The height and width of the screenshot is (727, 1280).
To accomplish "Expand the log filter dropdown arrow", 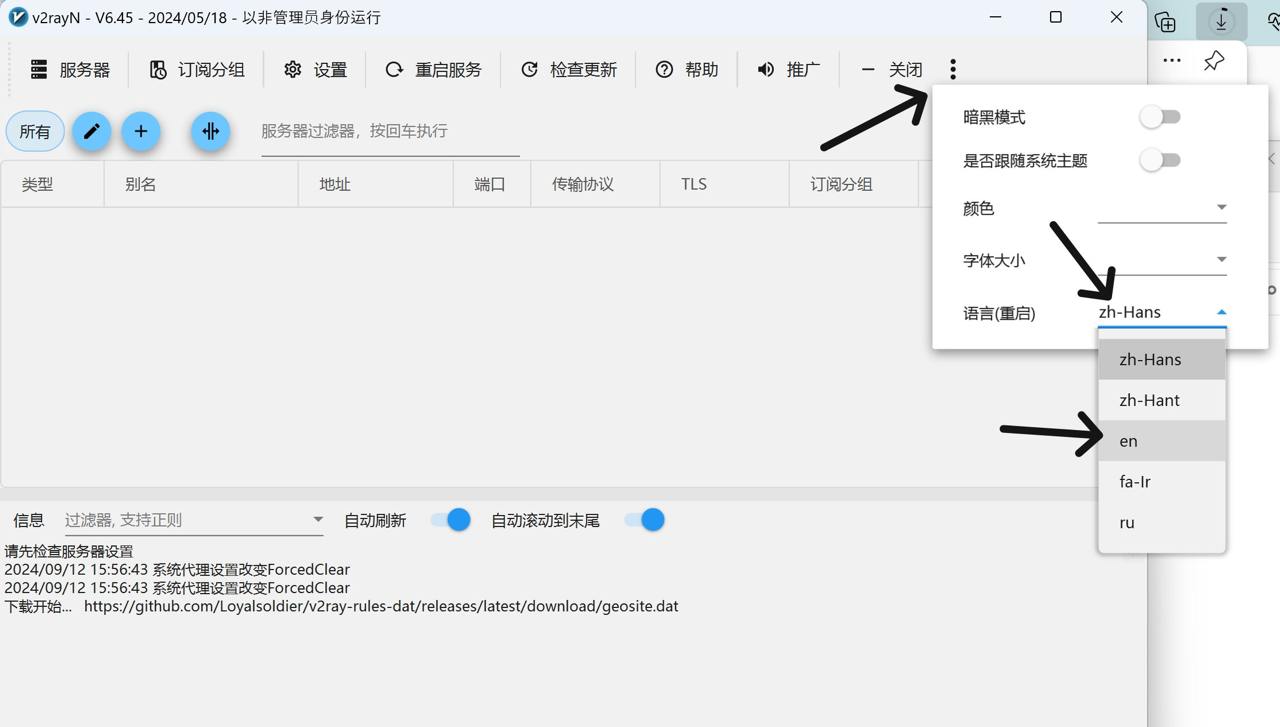I will click(x=318, y=520).
